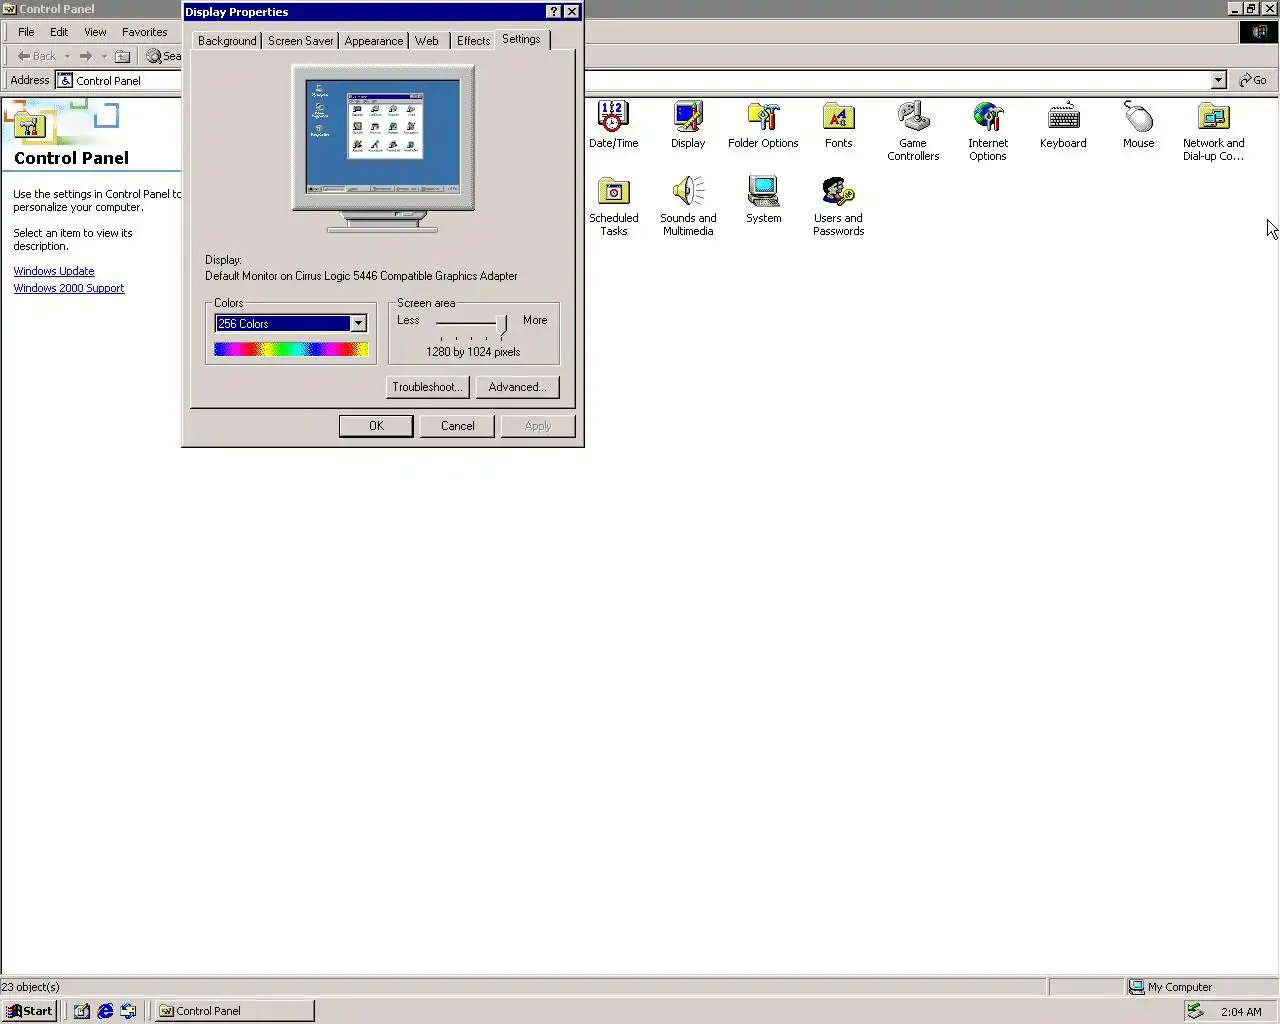Click the Troubleshoot button
The height and width of the screenshot is (1024, 1280).
tap(427, 387)
